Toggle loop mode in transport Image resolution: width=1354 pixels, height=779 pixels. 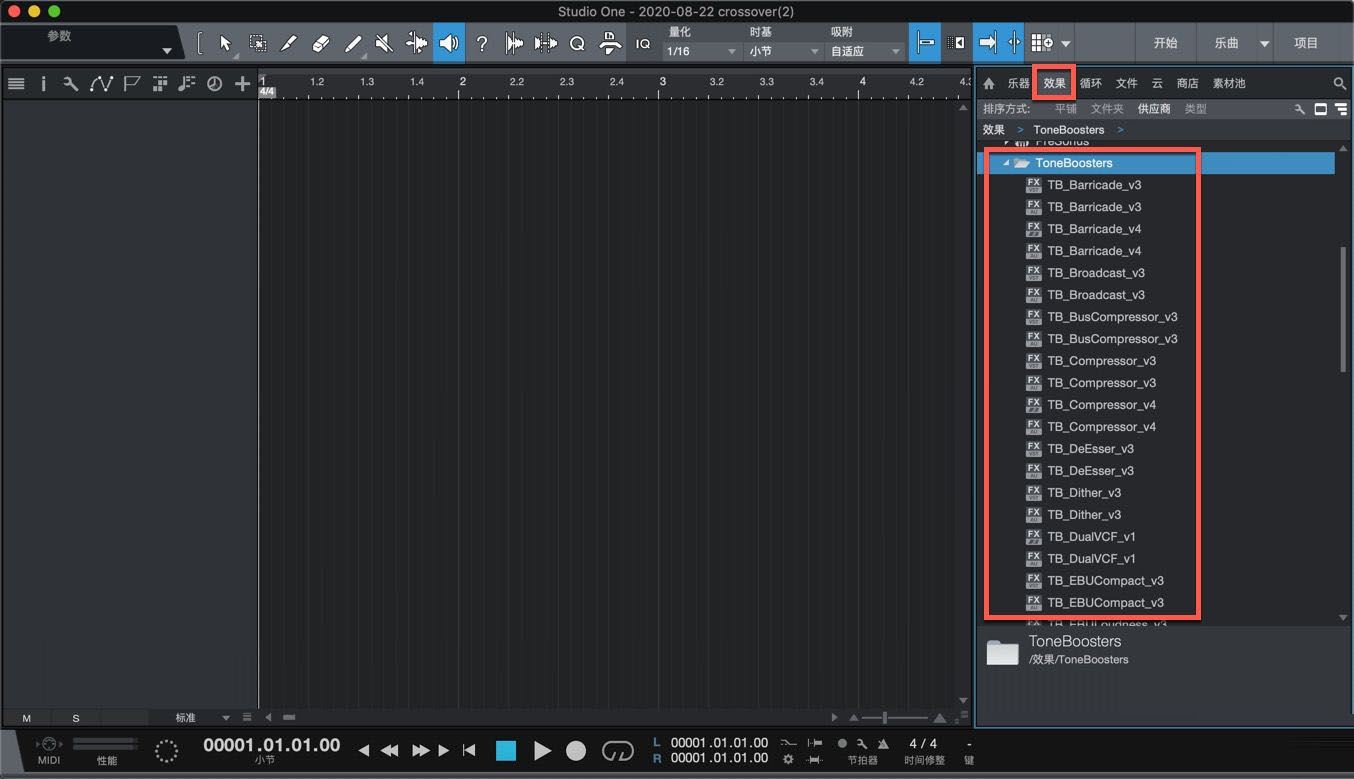pyautogui.click(x=618, y=750)
